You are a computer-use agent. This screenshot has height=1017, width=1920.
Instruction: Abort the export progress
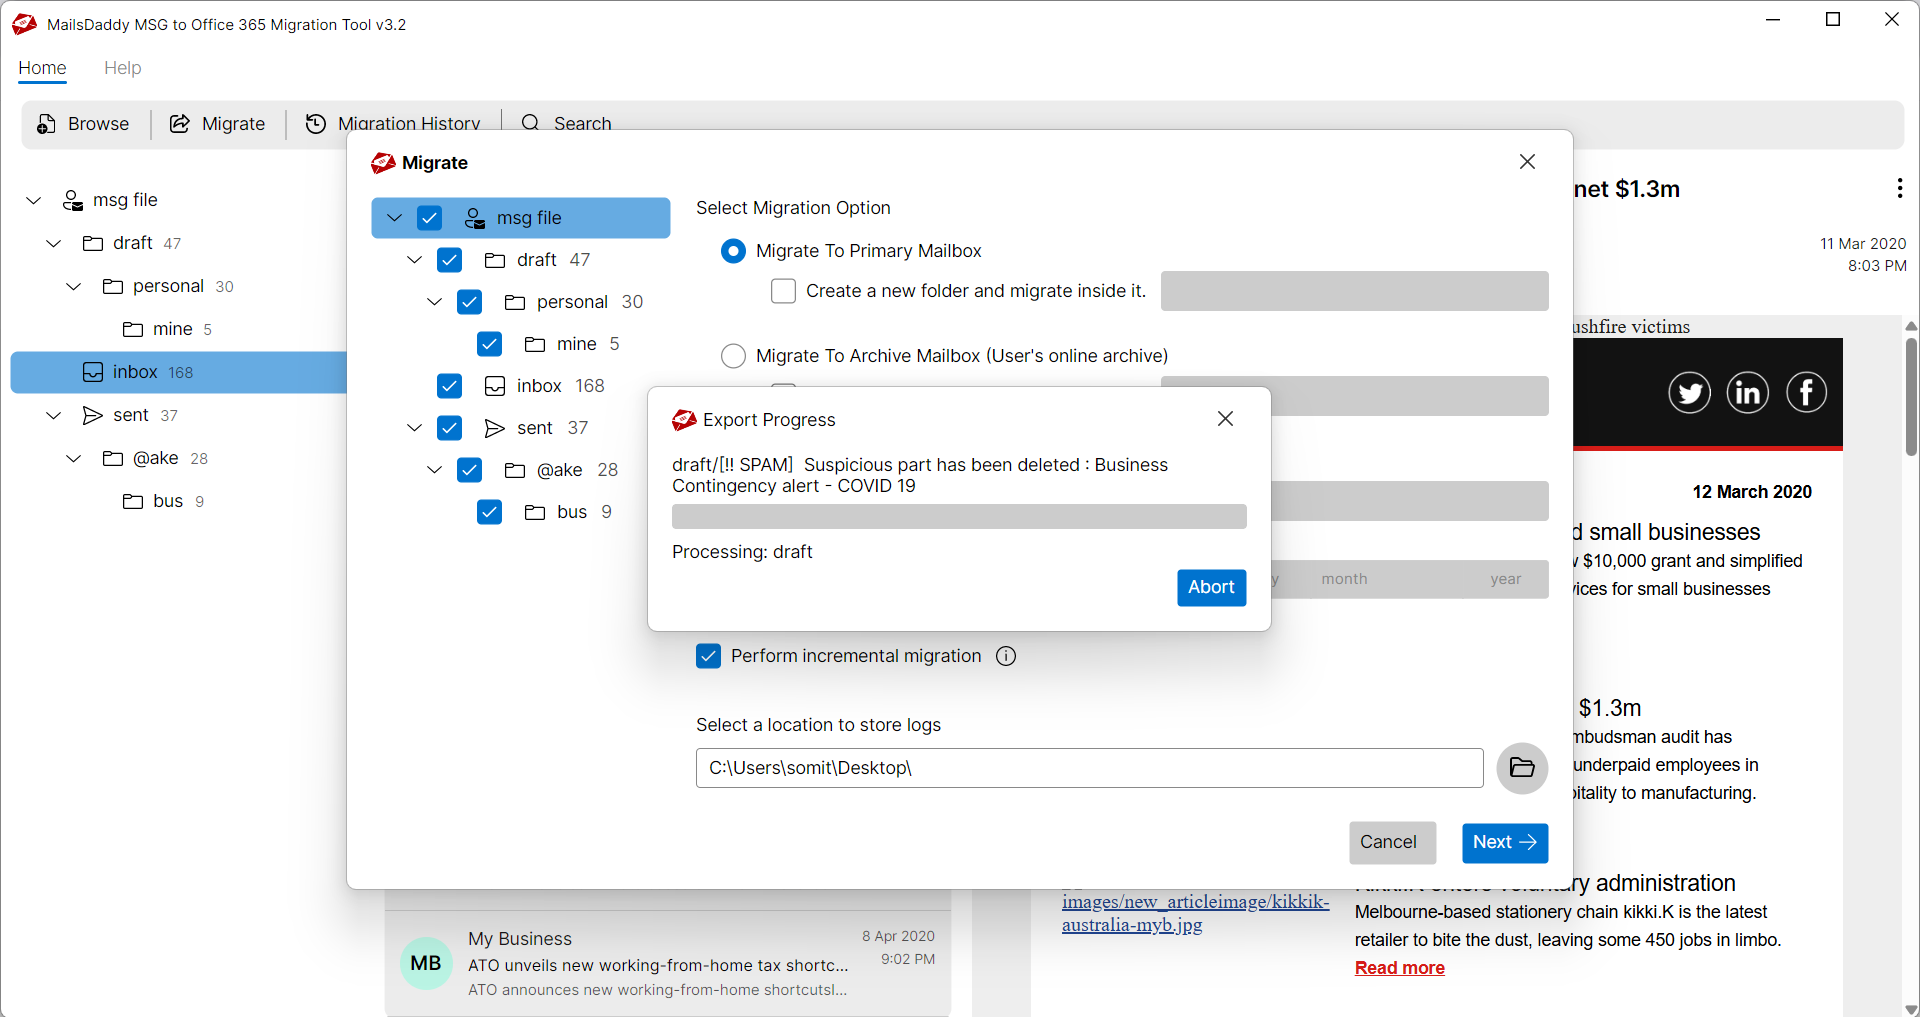click(1210, 587)
